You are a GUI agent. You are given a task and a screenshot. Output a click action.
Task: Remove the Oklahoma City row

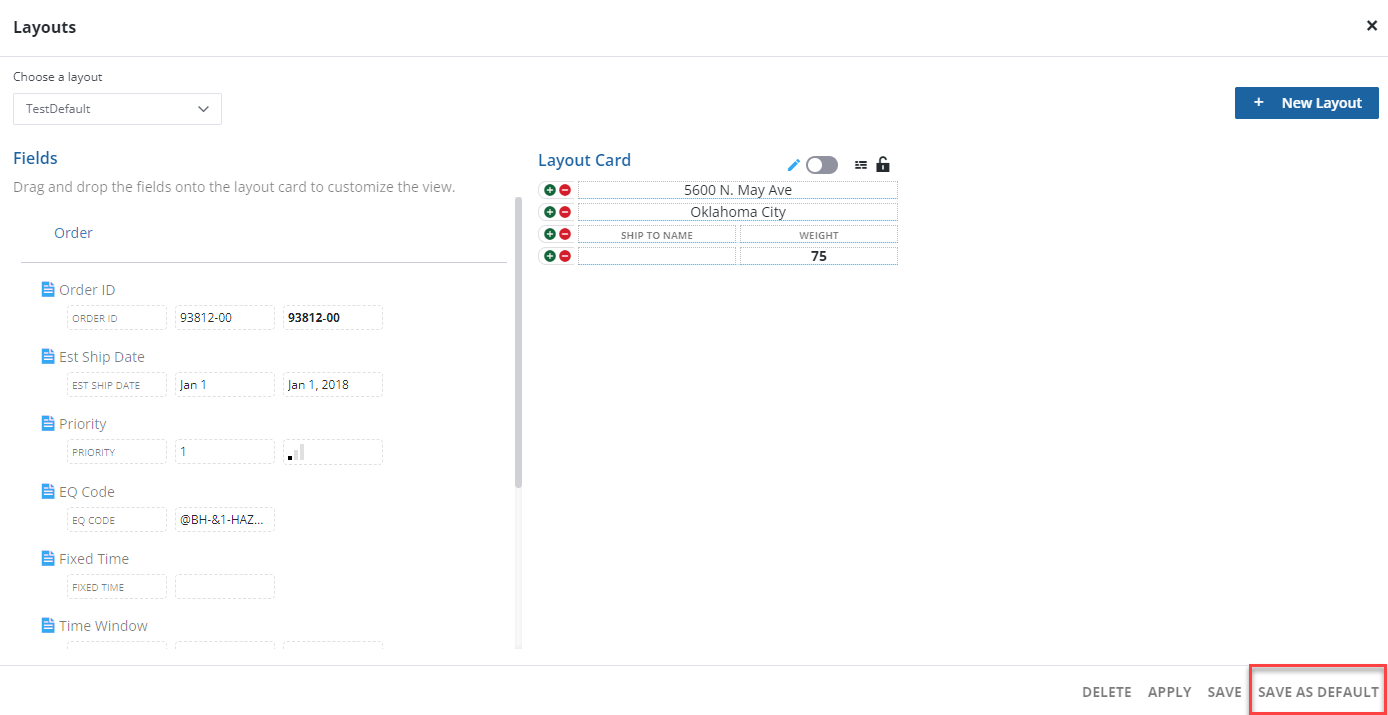[565, 212]
